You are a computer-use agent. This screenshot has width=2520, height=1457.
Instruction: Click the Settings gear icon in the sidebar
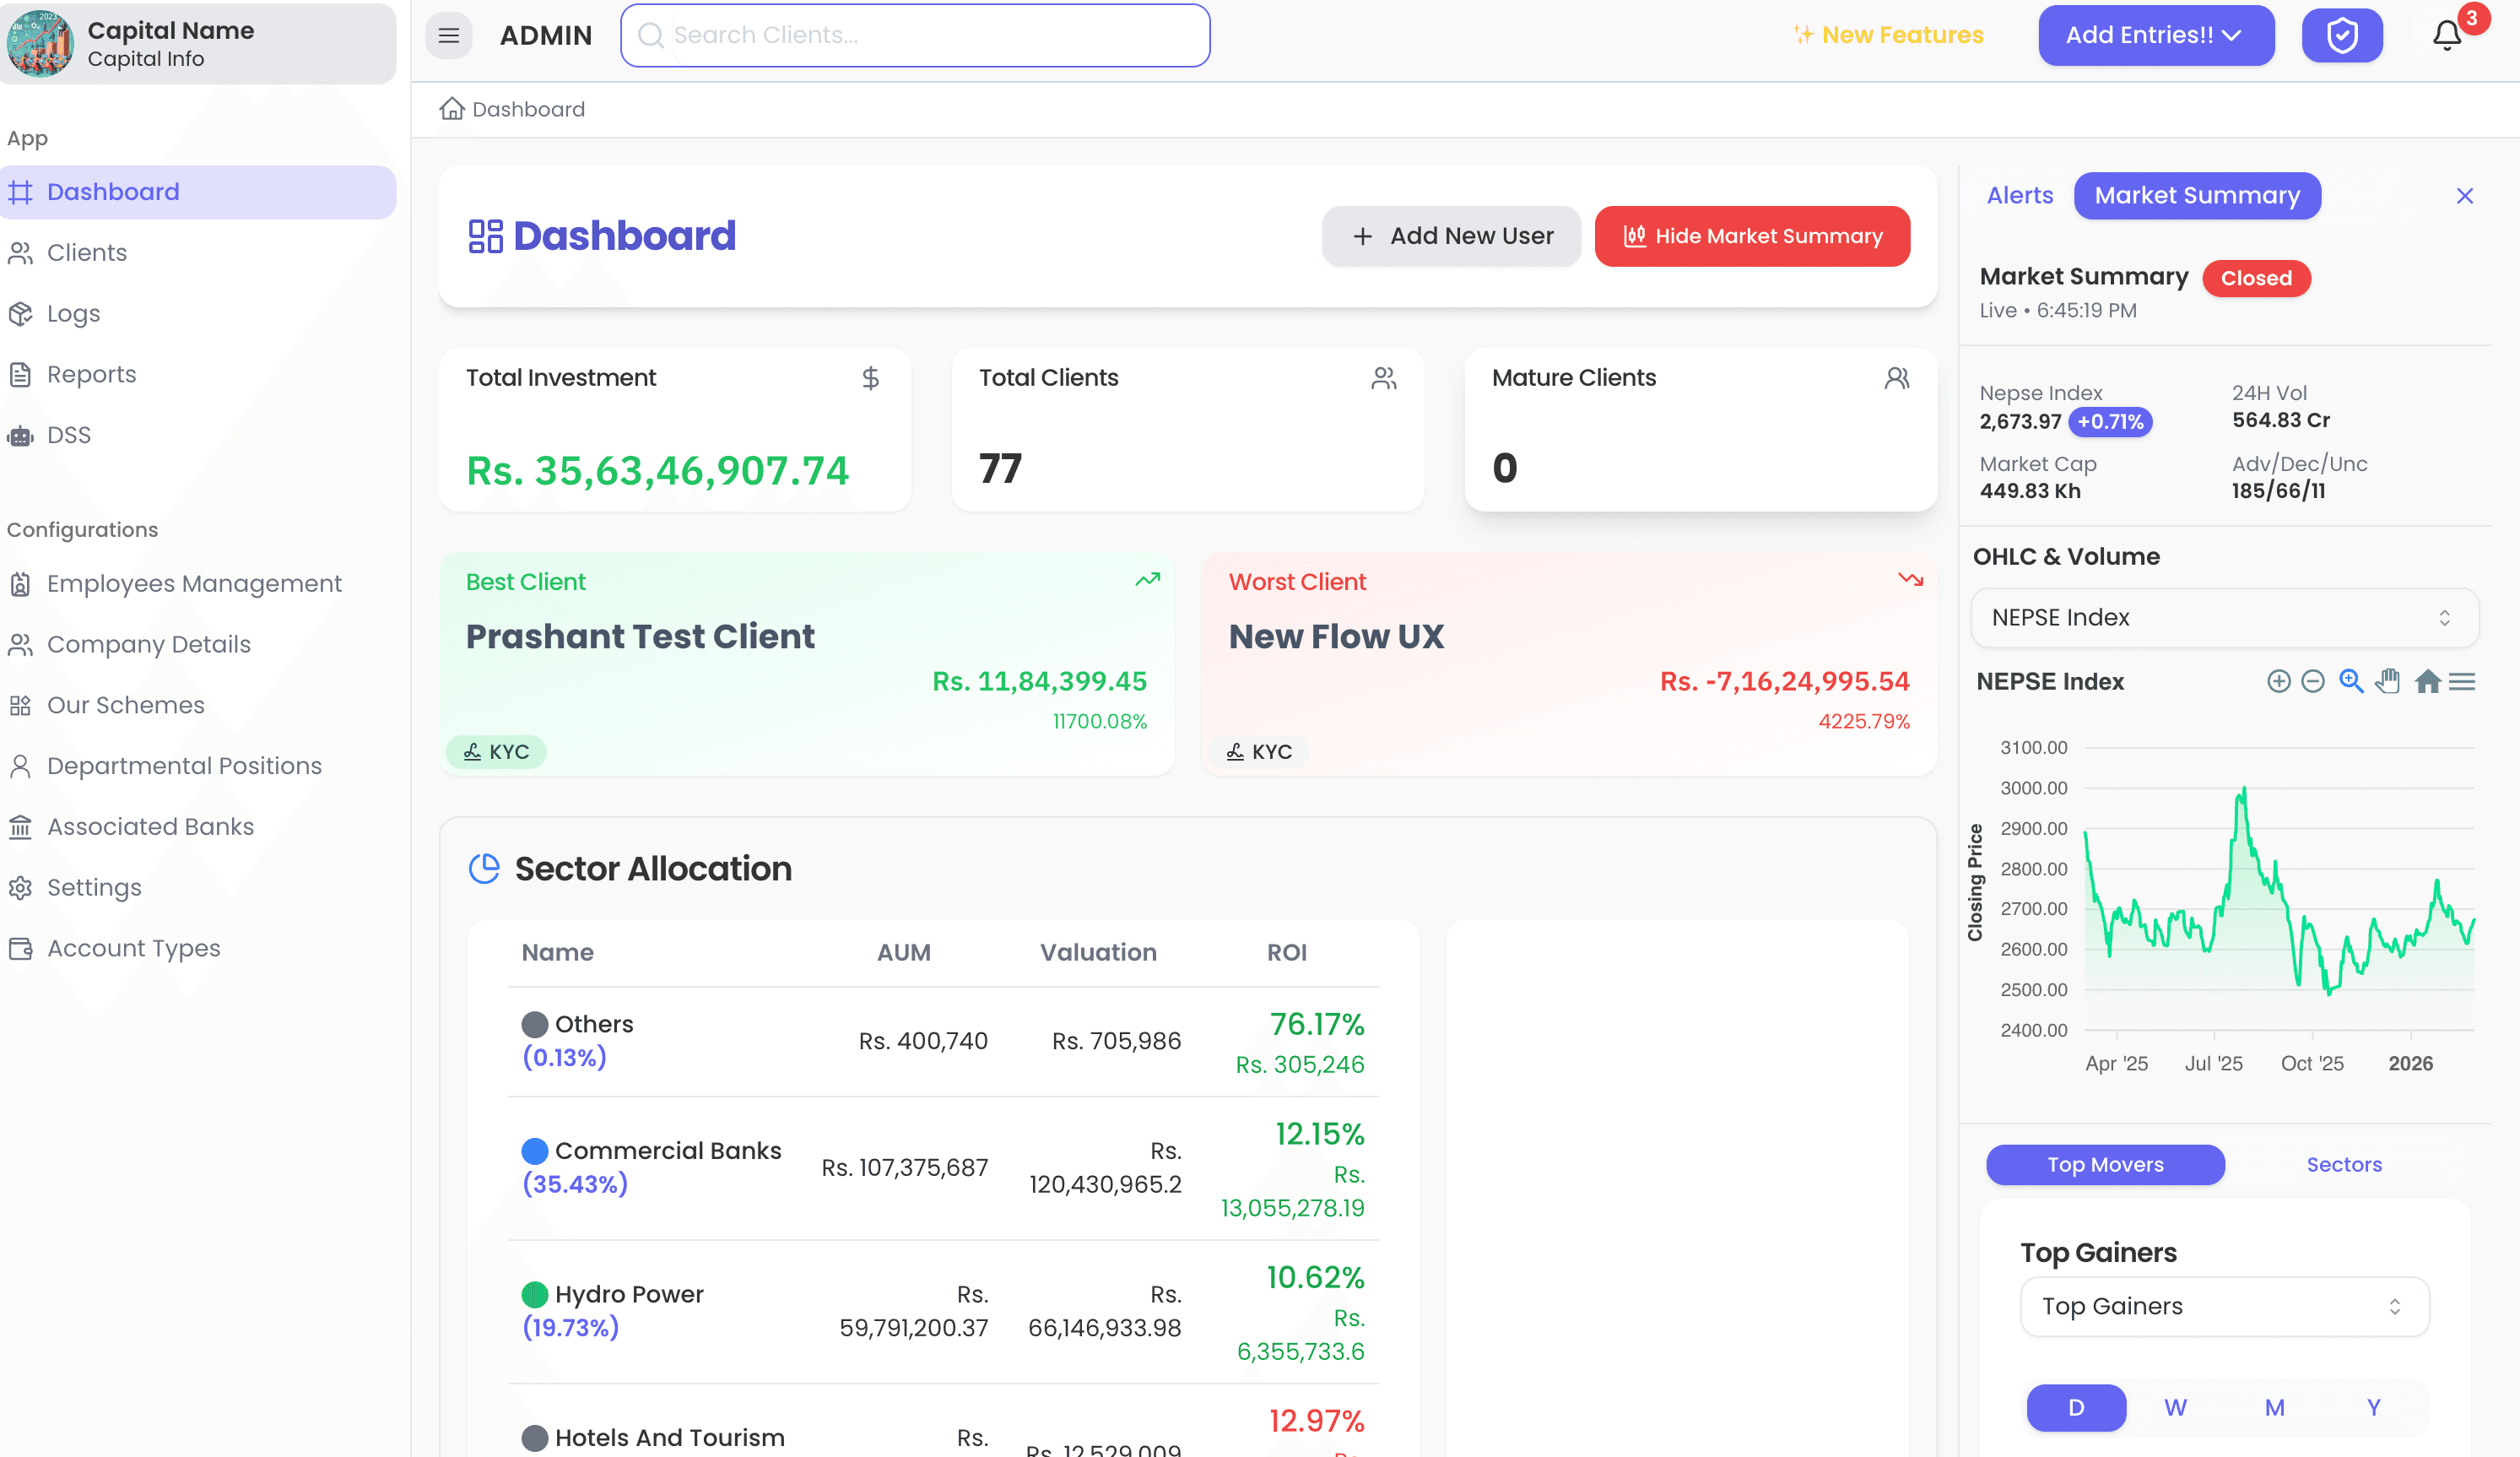point(20,888)
